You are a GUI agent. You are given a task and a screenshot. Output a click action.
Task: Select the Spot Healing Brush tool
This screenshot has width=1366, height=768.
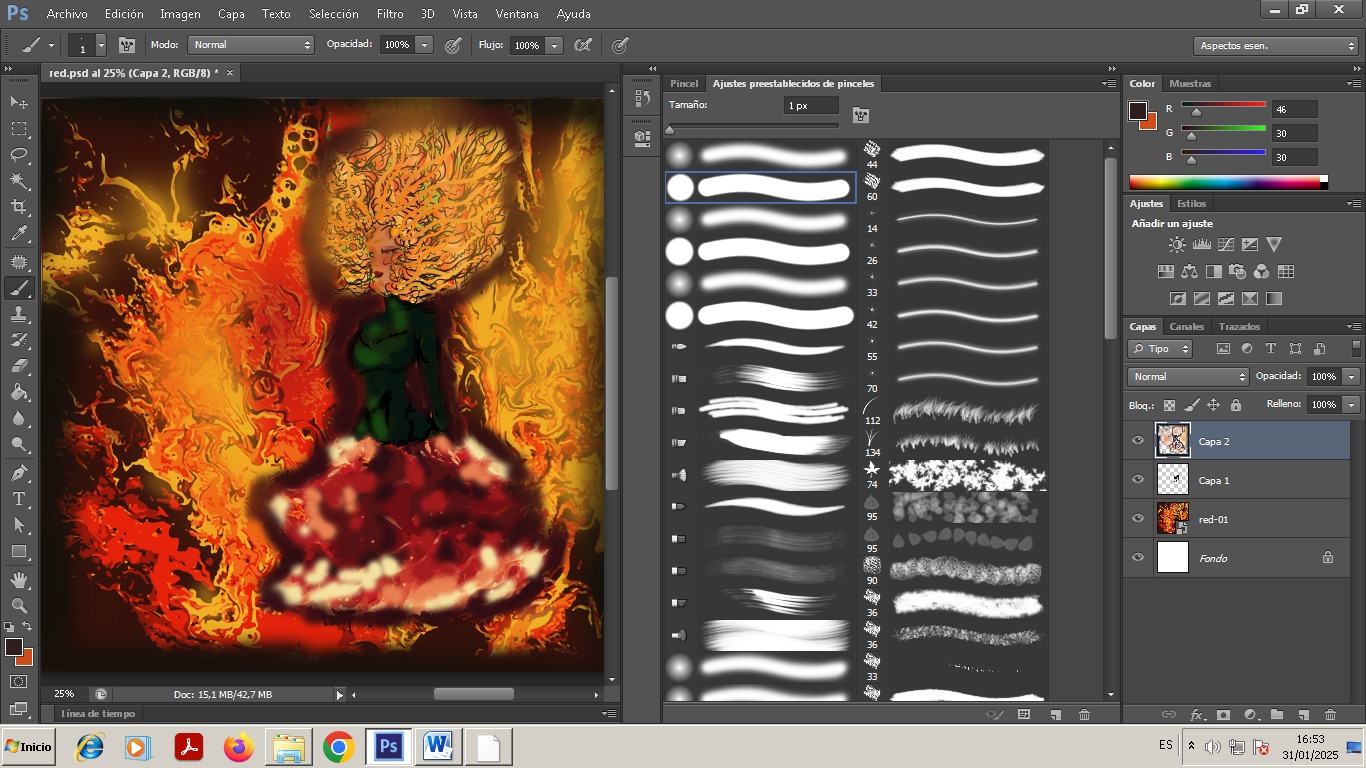pyautogui.click(x=19, y=262)
